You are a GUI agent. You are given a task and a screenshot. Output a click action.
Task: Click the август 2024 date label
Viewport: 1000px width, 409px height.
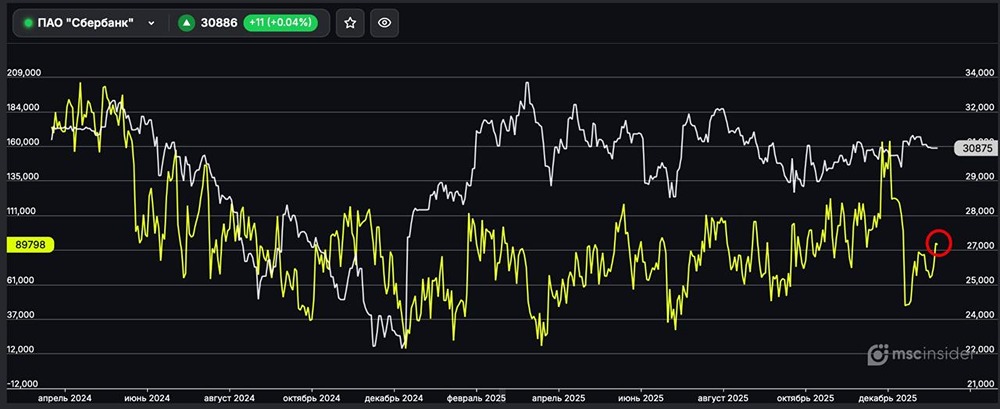(x=229, y=398)
